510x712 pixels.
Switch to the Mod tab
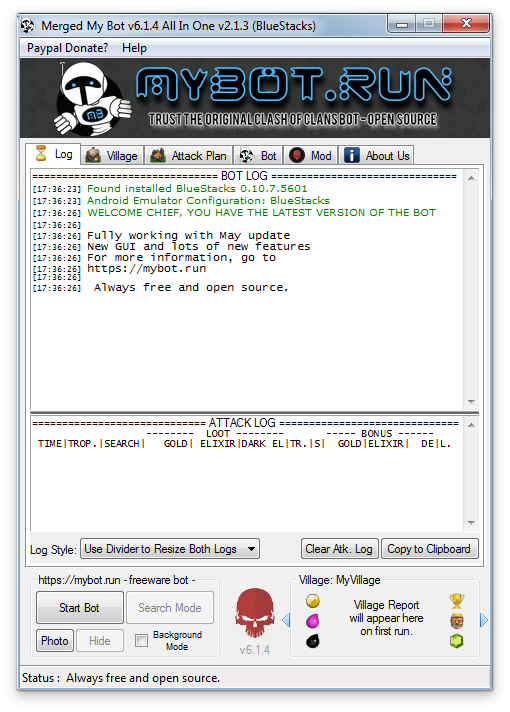point(311,156)
